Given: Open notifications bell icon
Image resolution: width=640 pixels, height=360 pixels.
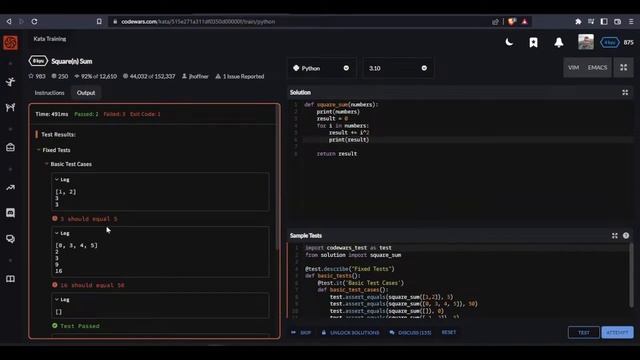Looking at the screenshot, I should pyautogui.click(x=559, y=42).
